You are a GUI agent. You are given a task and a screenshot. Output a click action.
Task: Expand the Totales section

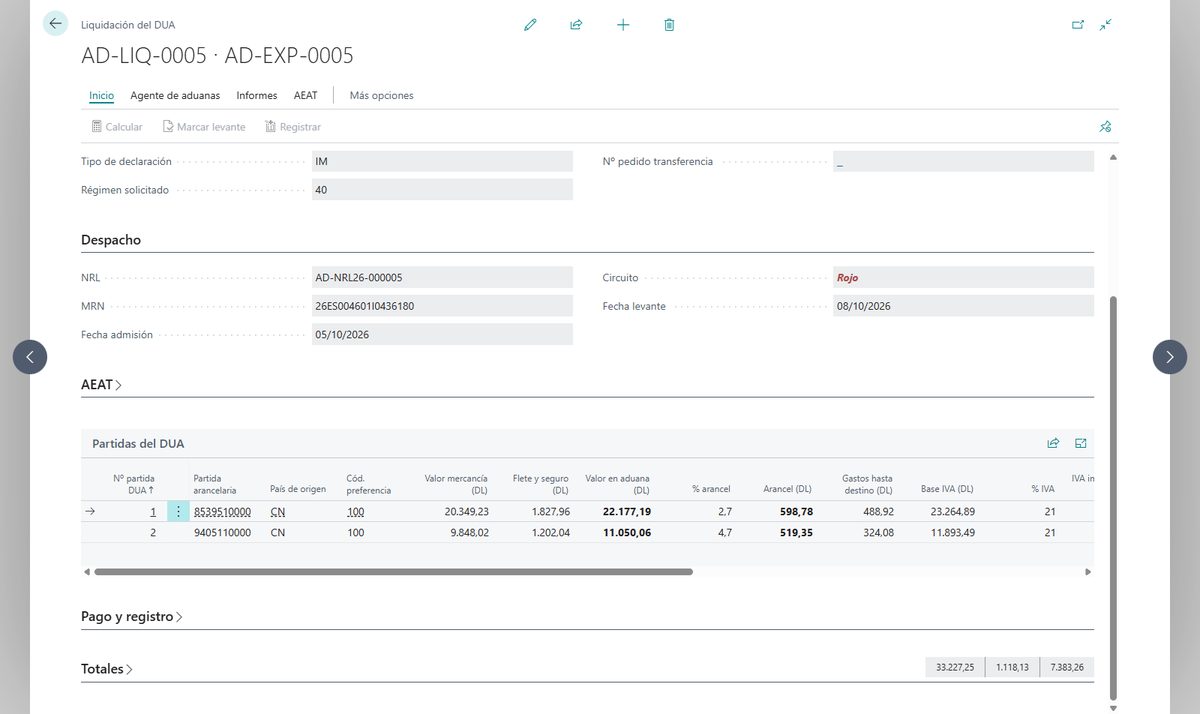[x=106, y=669]
